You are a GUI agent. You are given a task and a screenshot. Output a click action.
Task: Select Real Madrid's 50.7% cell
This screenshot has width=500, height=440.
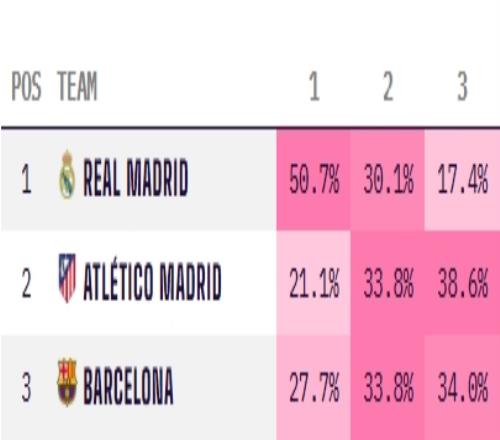point(314,179)
